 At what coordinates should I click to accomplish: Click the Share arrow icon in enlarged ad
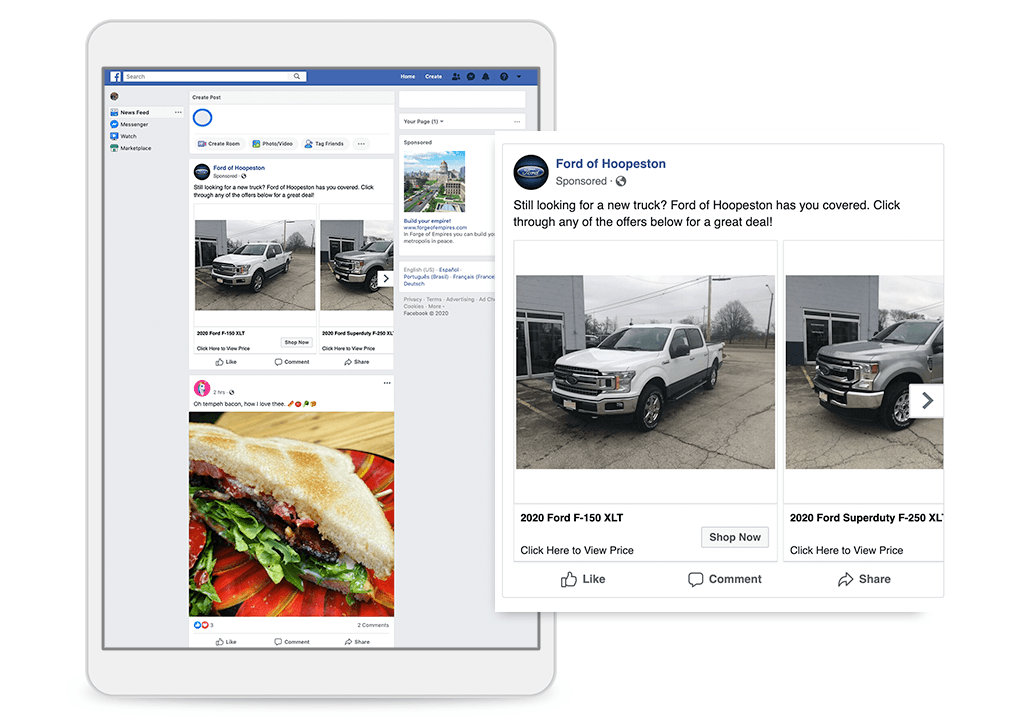pos(845,579)
